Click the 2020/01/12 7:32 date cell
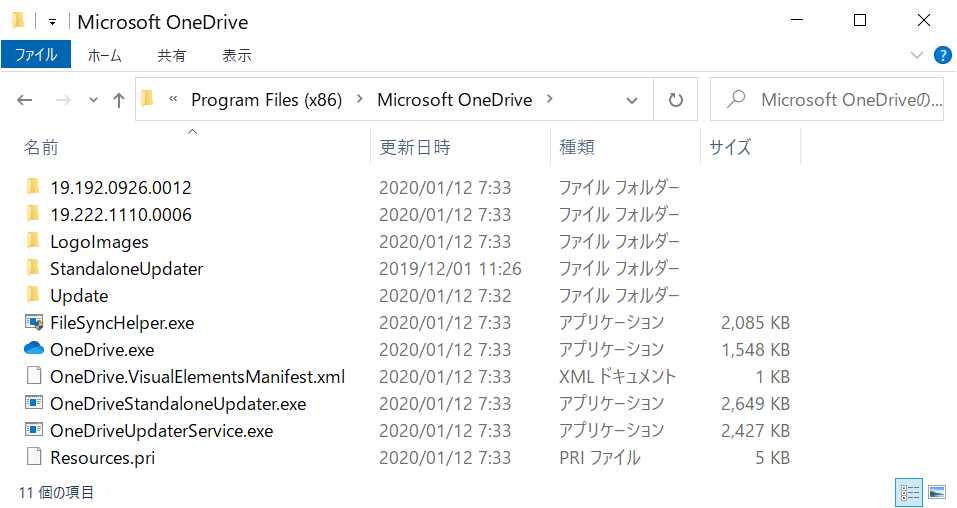Viewport: 957px width, 508px height. tap(445, 296)
